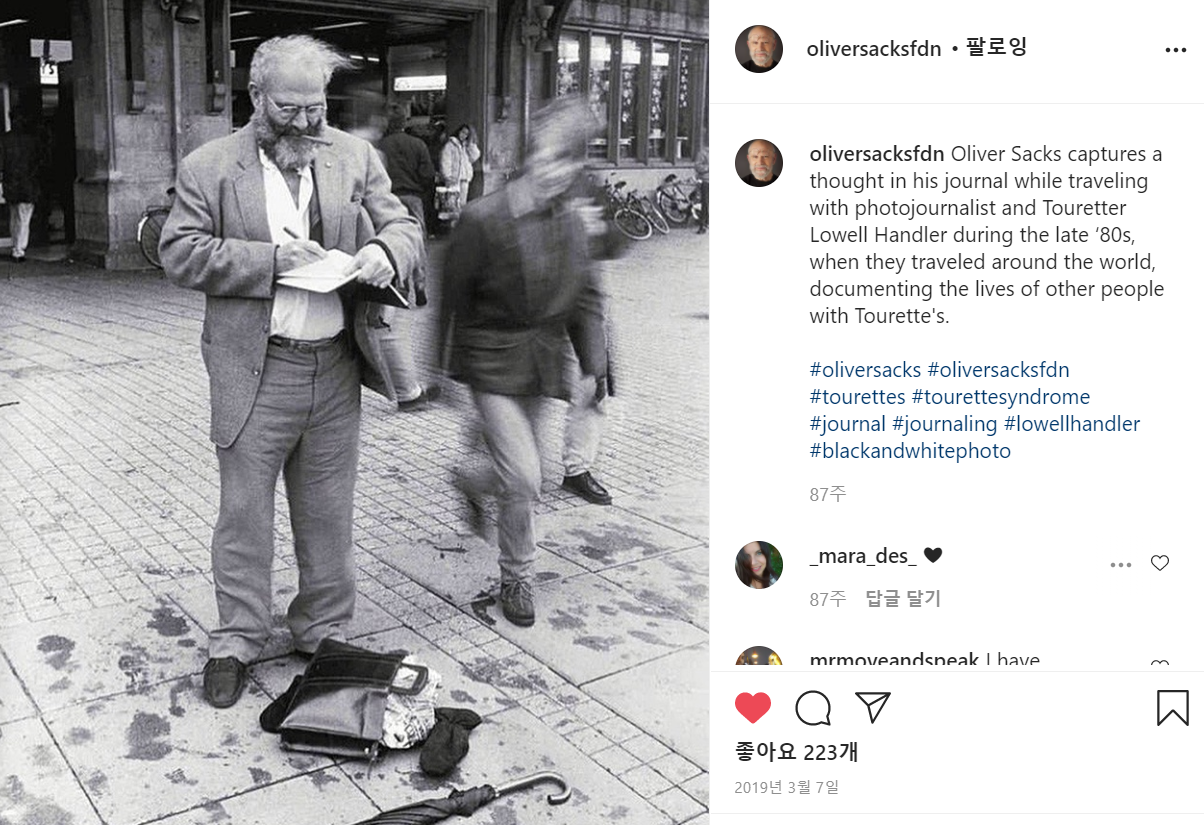1204x825 pixels.
Task: Open the header oliversacksfdn profile picture
Action: point(758,49)
